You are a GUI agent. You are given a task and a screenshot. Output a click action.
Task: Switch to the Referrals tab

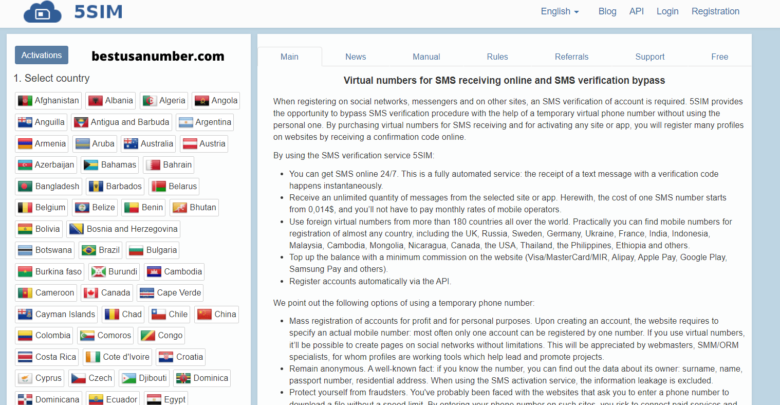(572, 57)
